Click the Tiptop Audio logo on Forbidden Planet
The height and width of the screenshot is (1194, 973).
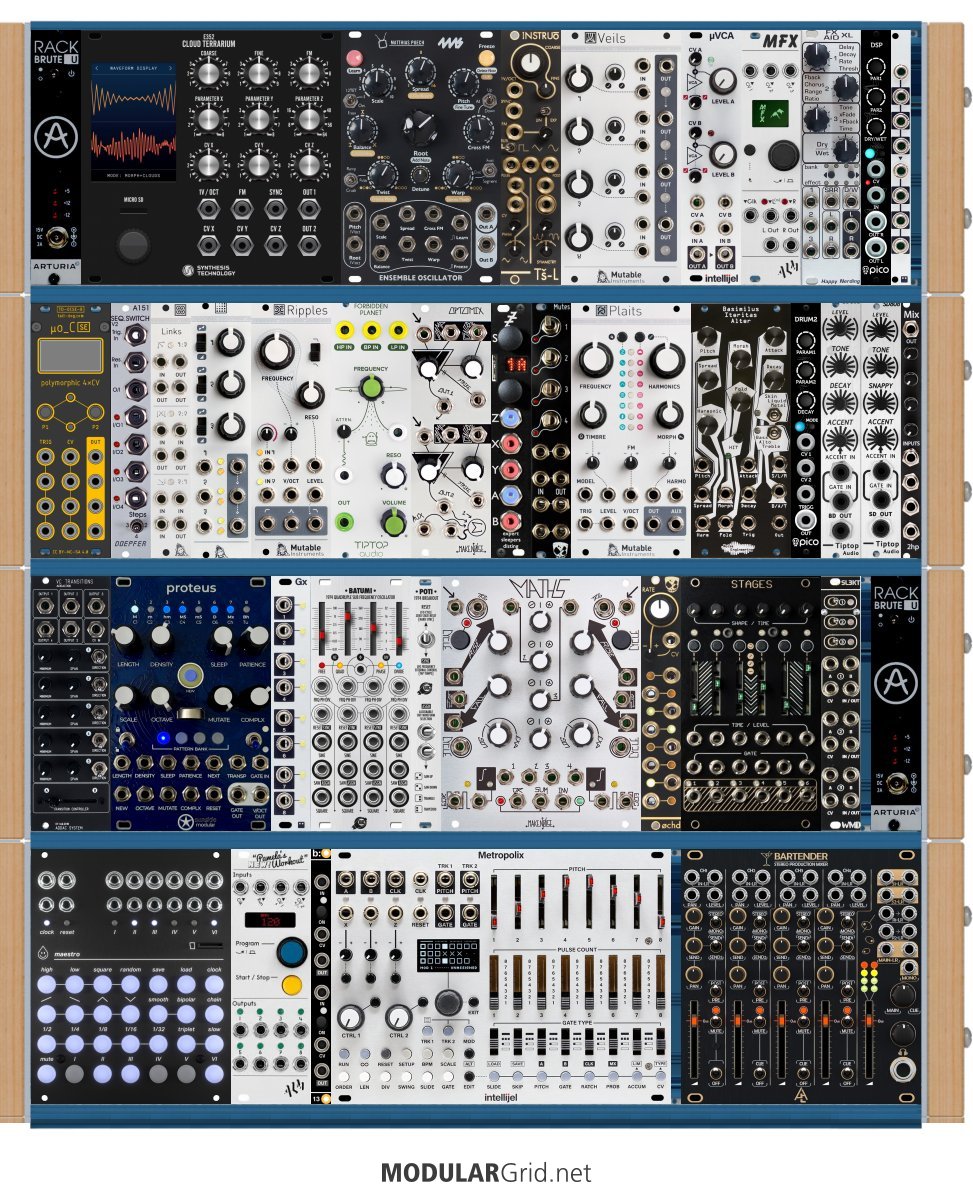[x=370, y=548]
